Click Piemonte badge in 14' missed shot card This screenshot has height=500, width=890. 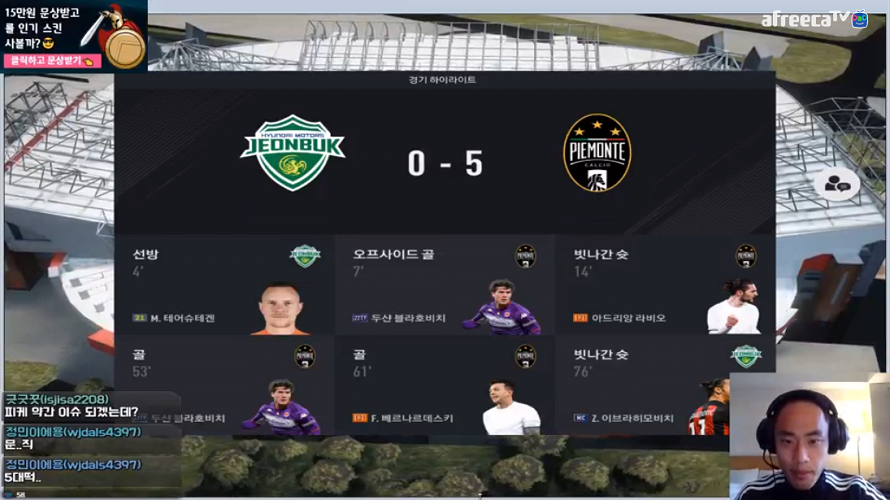click(x=745, y=256)
